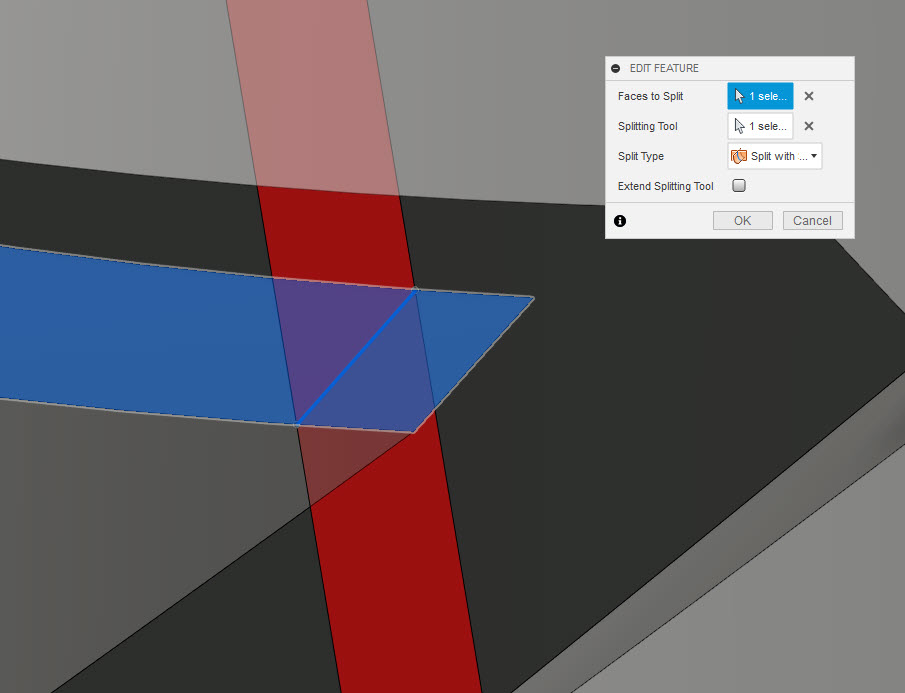Click the Faces to Split selection cursor icon
The height and width of the screenshot is (693, 905).
[x=742, y=96]
